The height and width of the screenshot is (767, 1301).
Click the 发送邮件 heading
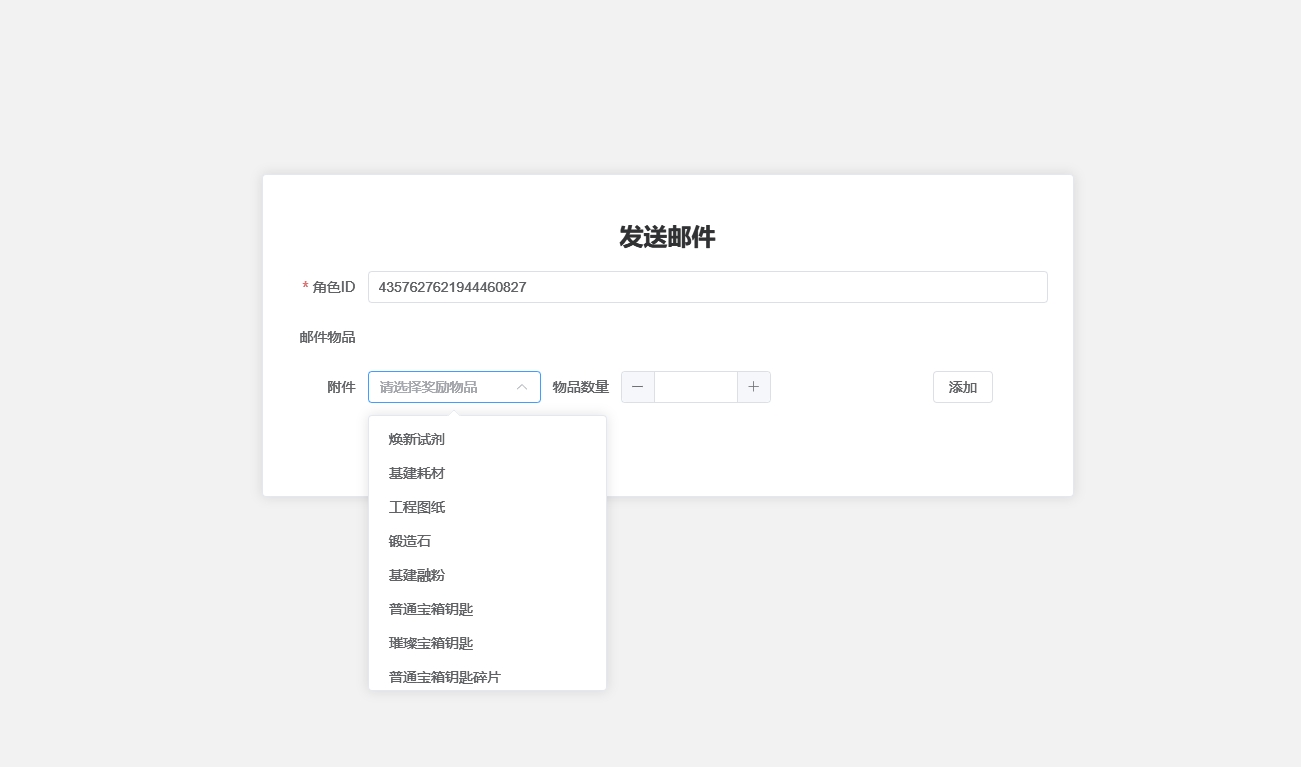pos(667,237)
